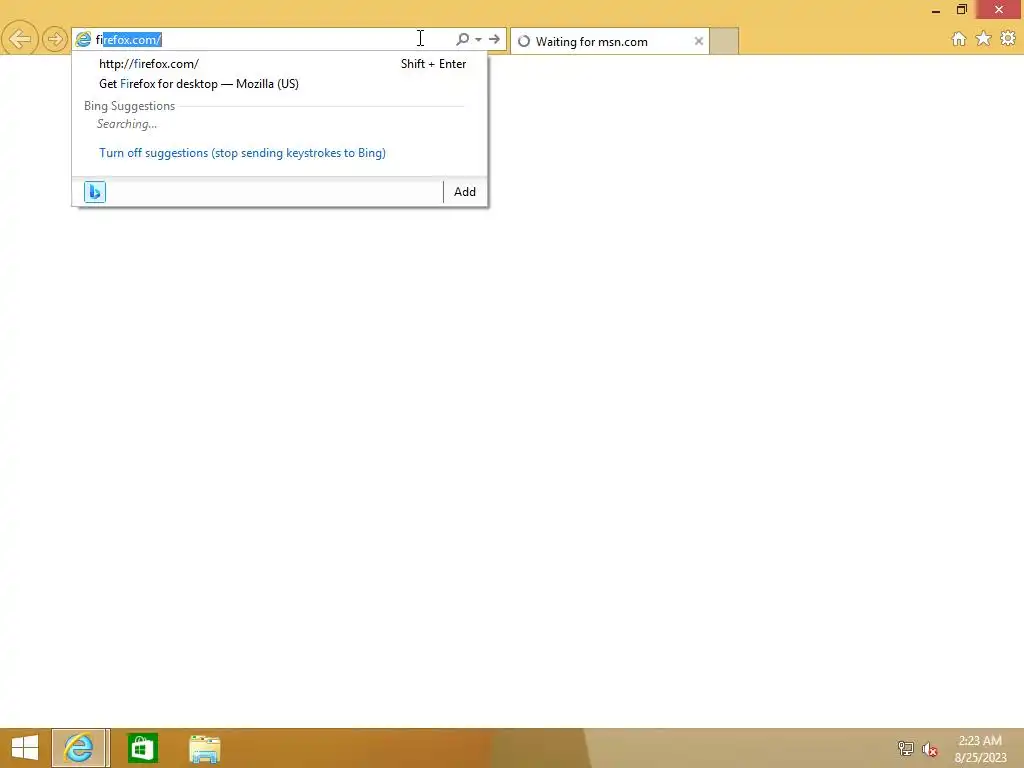The width and height of the screenshot is (1024, 768).
Task: Click the 'Searching...' status text
Action: tap(127, 124)
